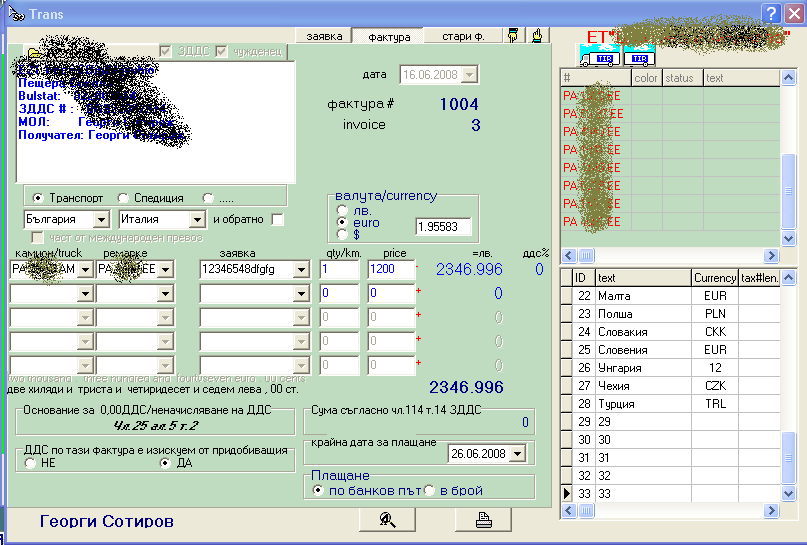Switch to the заявка tab
807x545 pixels.
point(324,36)
